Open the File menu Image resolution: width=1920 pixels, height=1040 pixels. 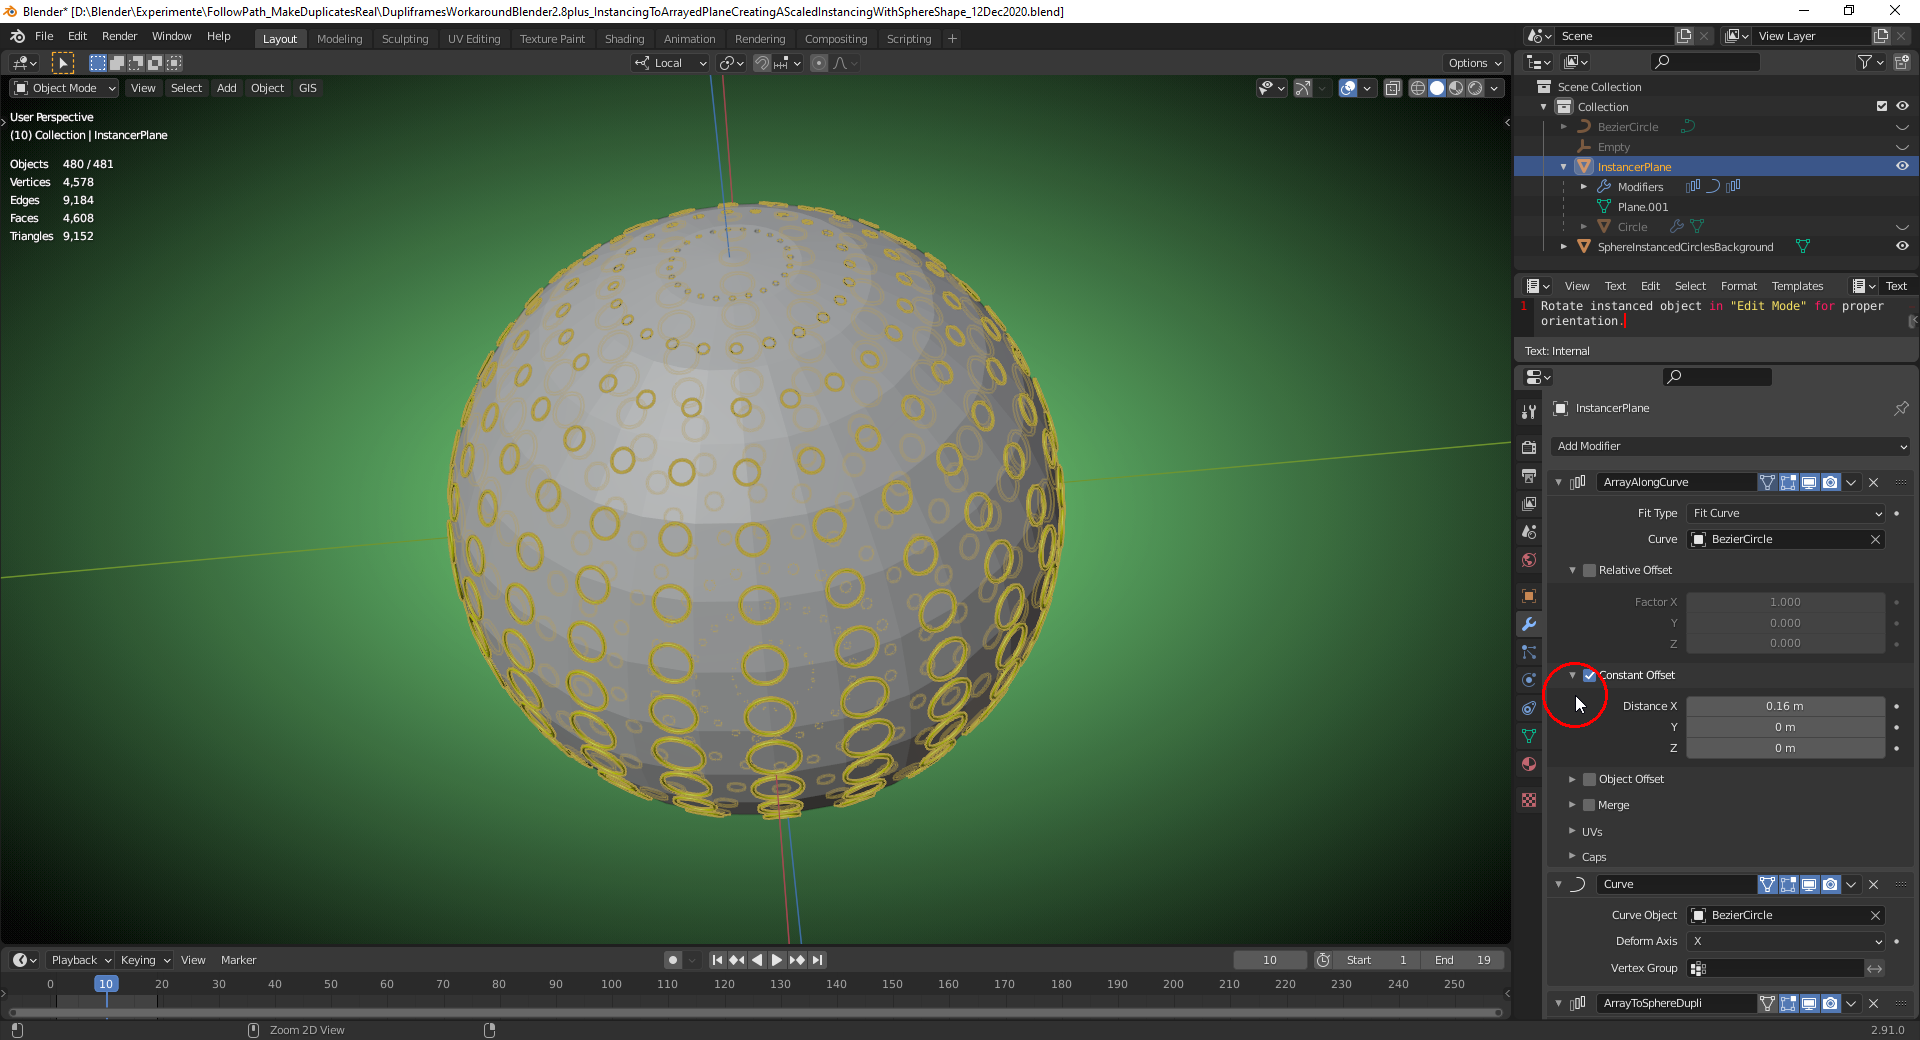click(x=44, y=36)
